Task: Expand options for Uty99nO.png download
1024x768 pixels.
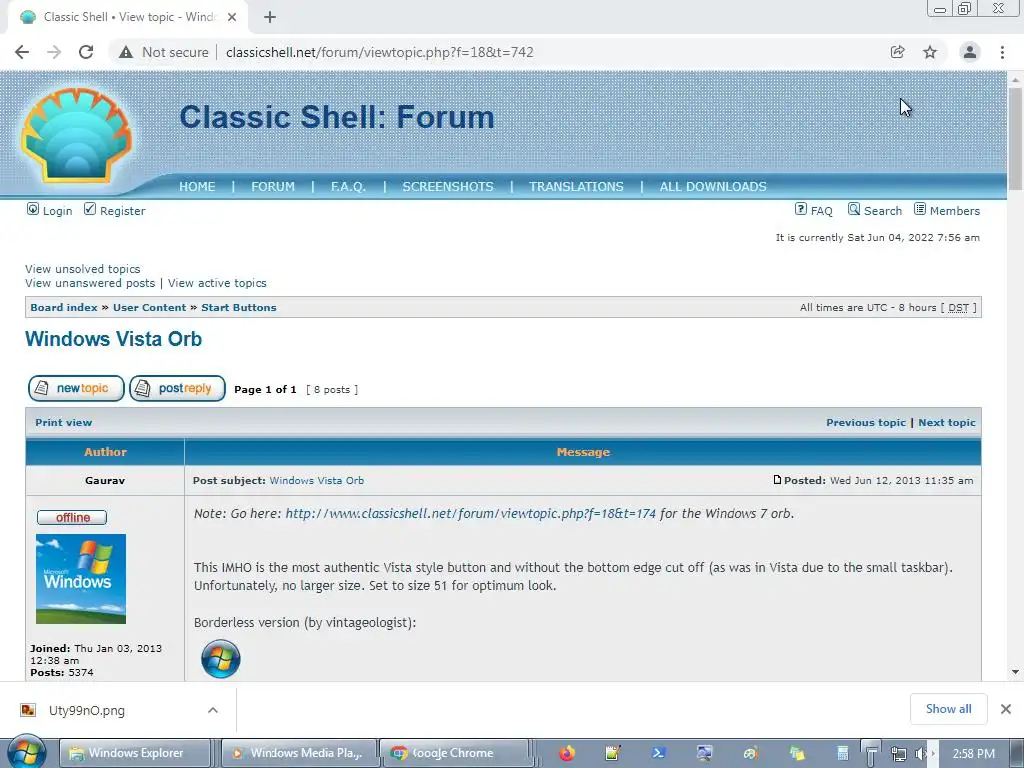Action: [x=213, y=710]
